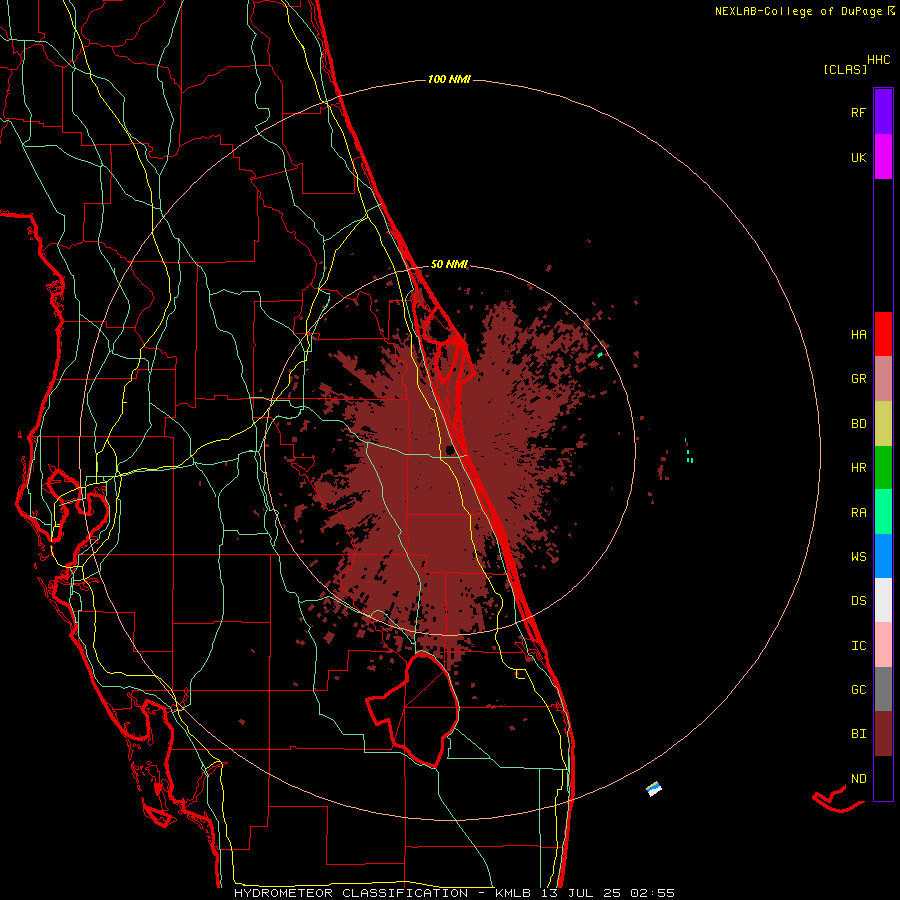The width and height of the screenshot is (900, 900).
Task: Click the DS legend label
Action: (x=859, y=601)
